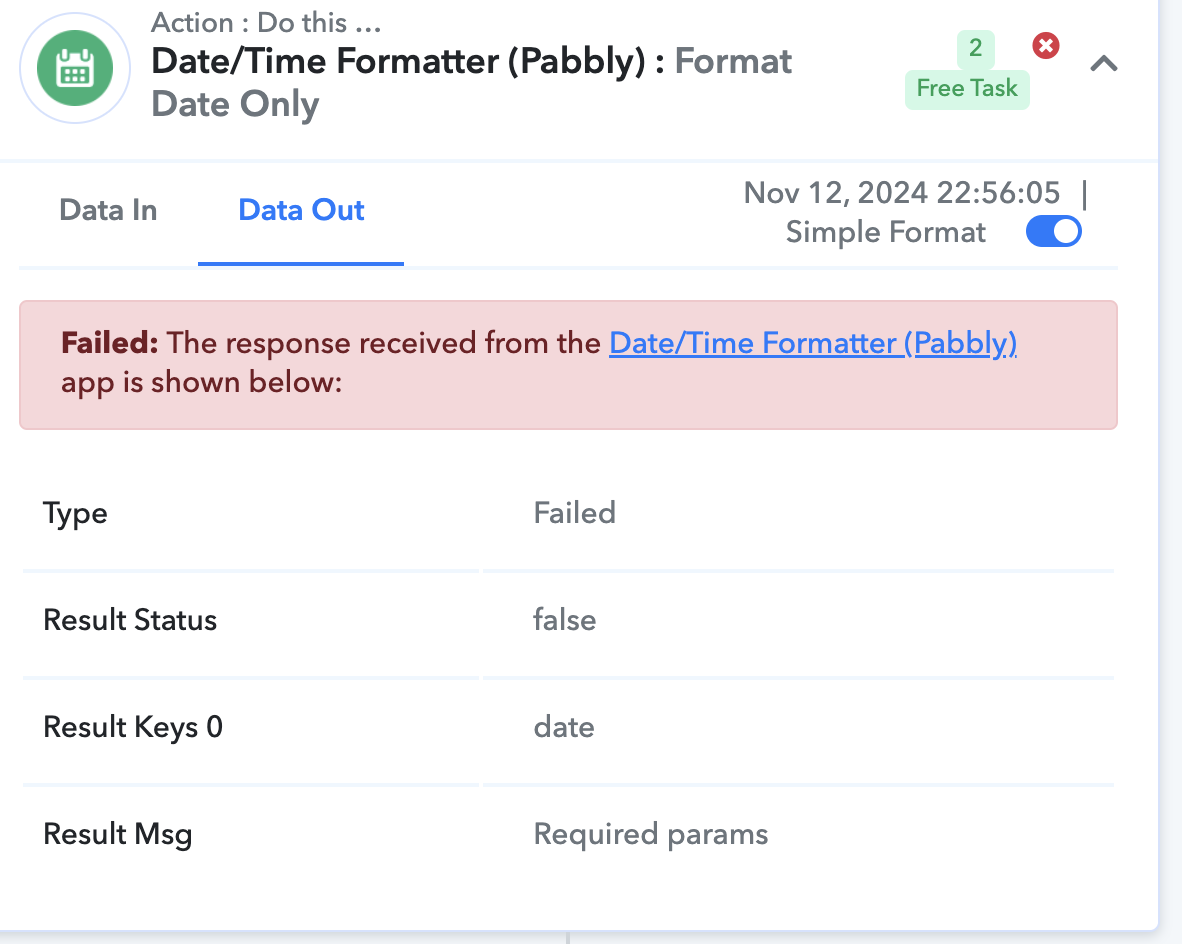Select the Type row label
The image size is (1182, 944).
click(x=75, y=513)
